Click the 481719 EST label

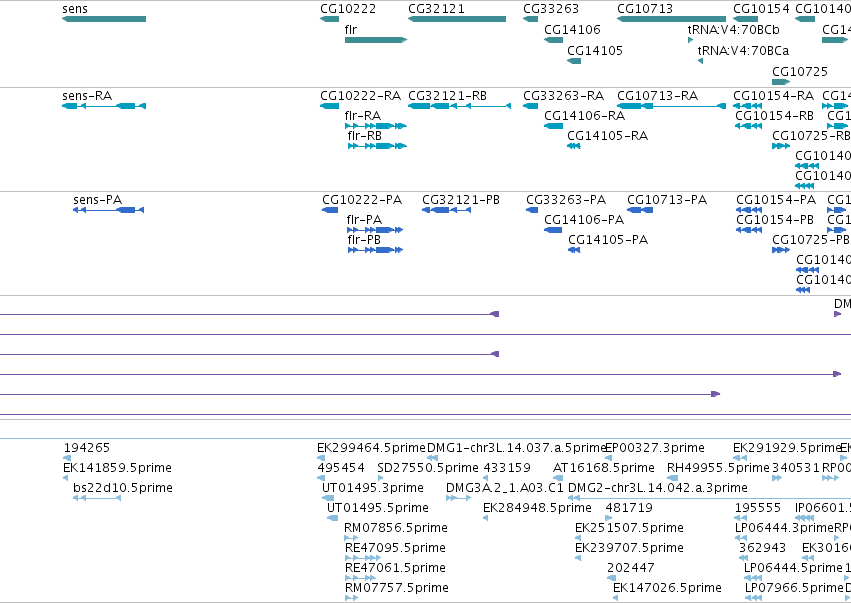(x=629, y=508)
